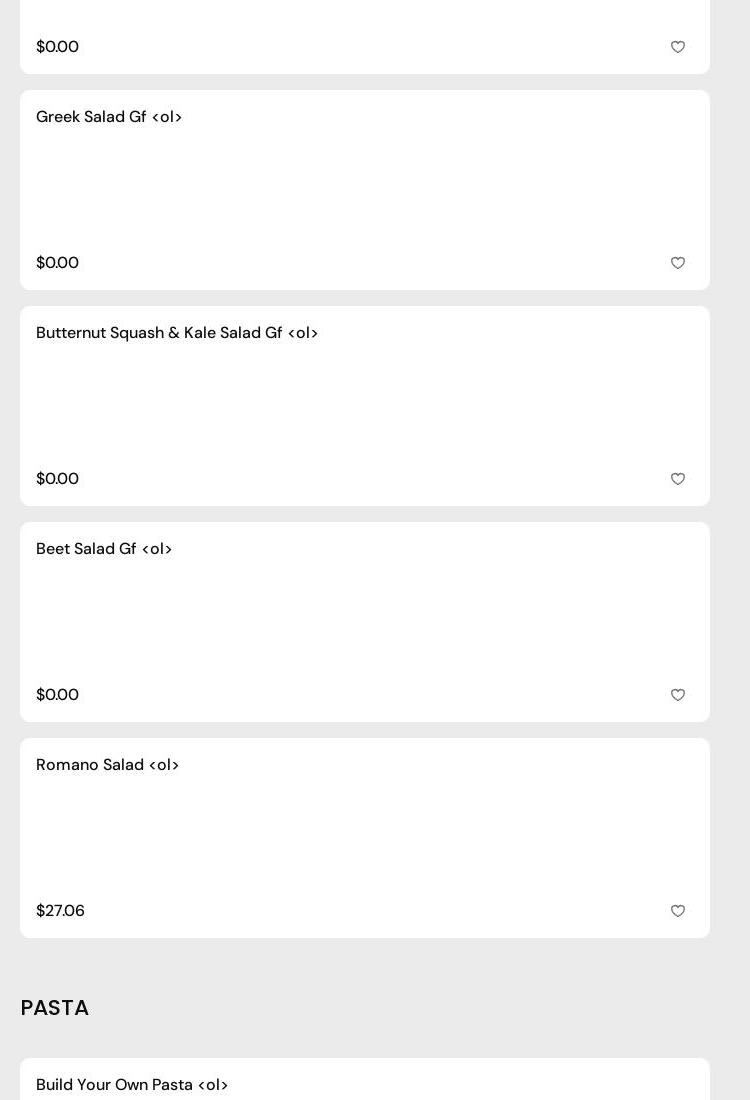Screen dimensions: 750x1100
Task: Click the $0.00 price under Greek Salad
Action: click(57, 263)
